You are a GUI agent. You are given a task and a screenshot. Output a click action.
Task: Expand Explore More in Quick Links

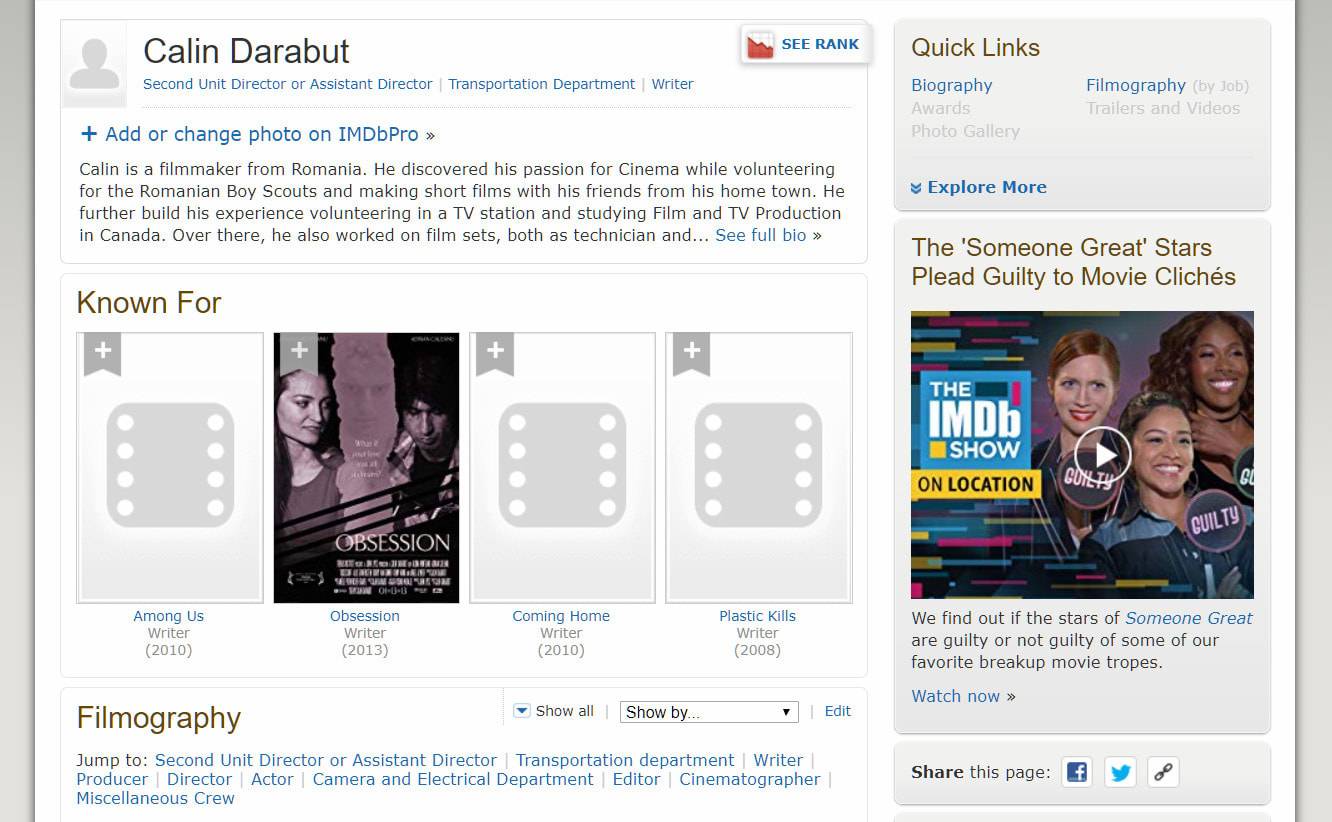pos(979,187)
